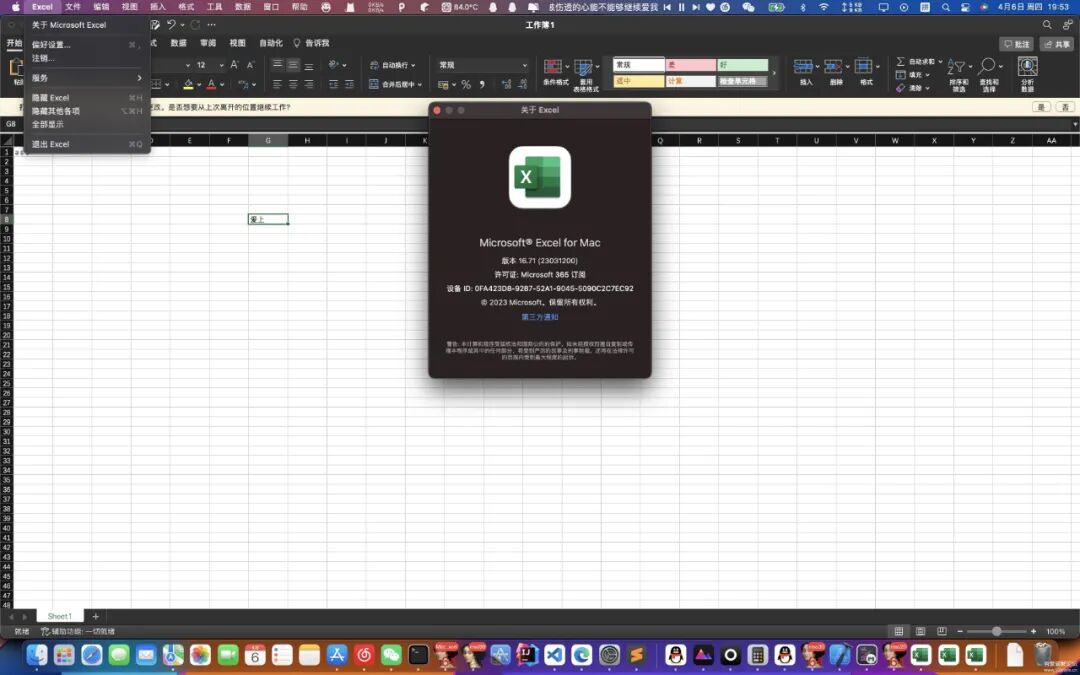Click the find and select (查找和选择) icon
The width and height of the screenshot is (1080, 675).
pyautogui.click(x=986, y=67)
